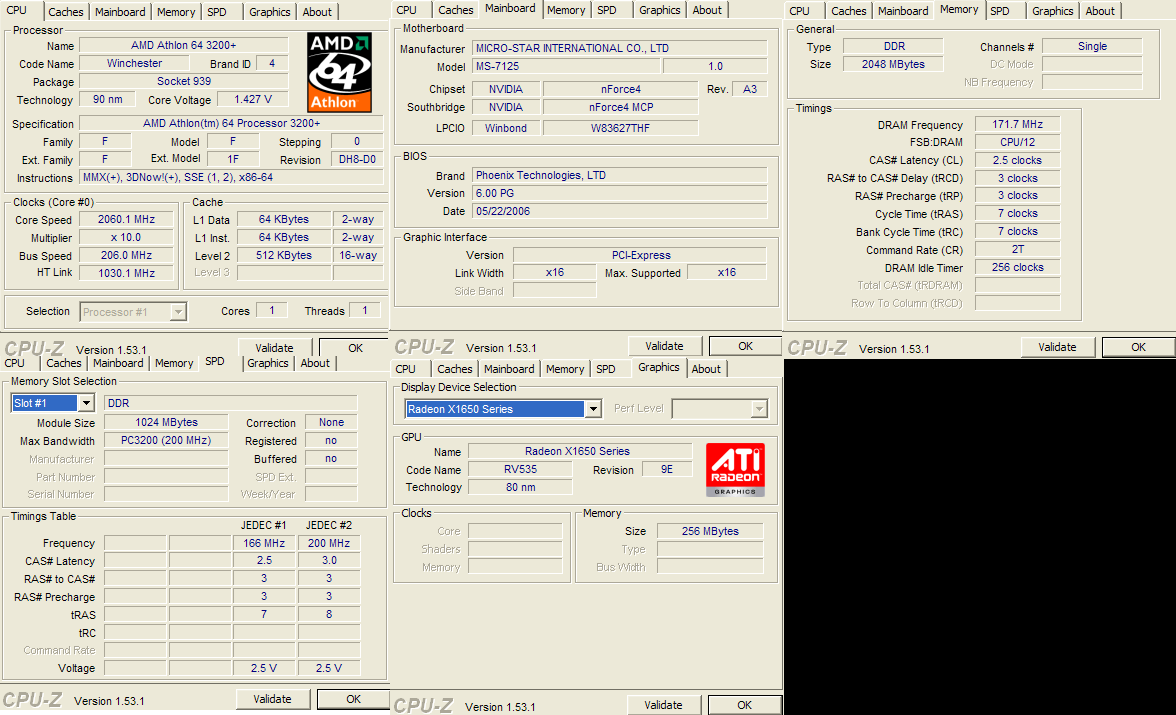Click Validate in the Mainboard window
Screen dimensions: 1176x715
(664, 346)
